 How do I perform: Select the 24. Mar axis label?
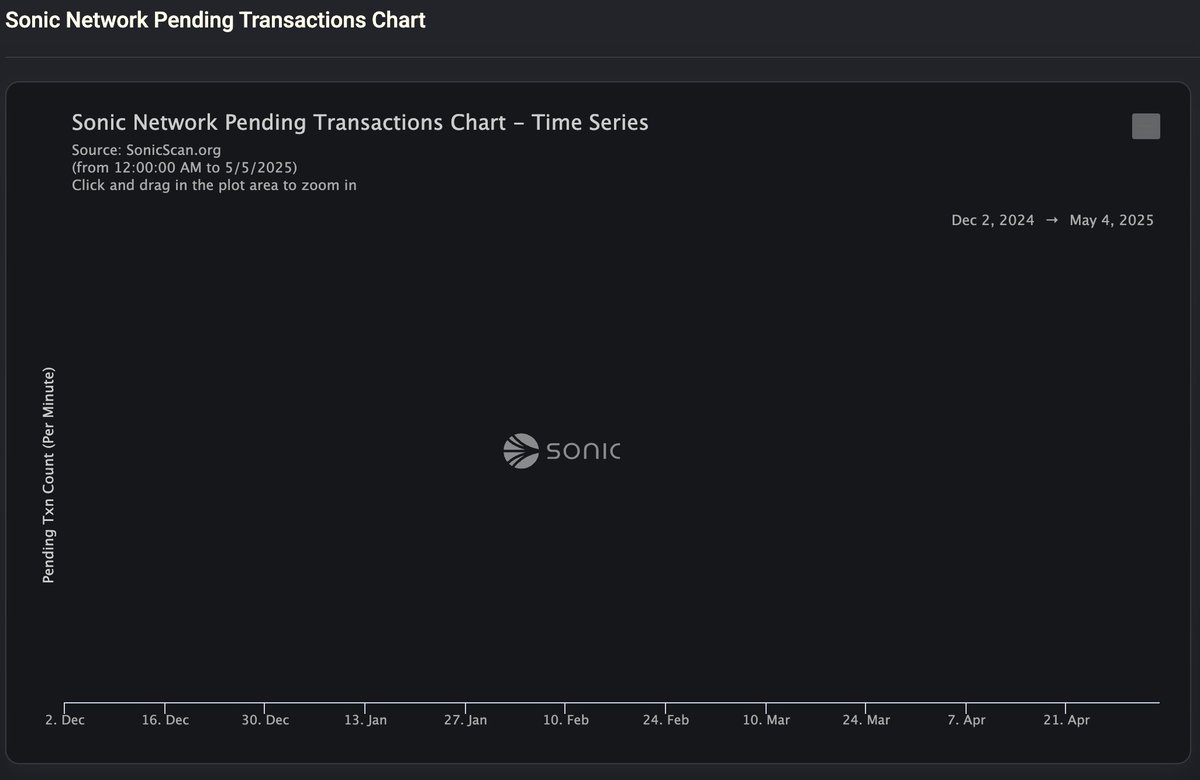865,720
